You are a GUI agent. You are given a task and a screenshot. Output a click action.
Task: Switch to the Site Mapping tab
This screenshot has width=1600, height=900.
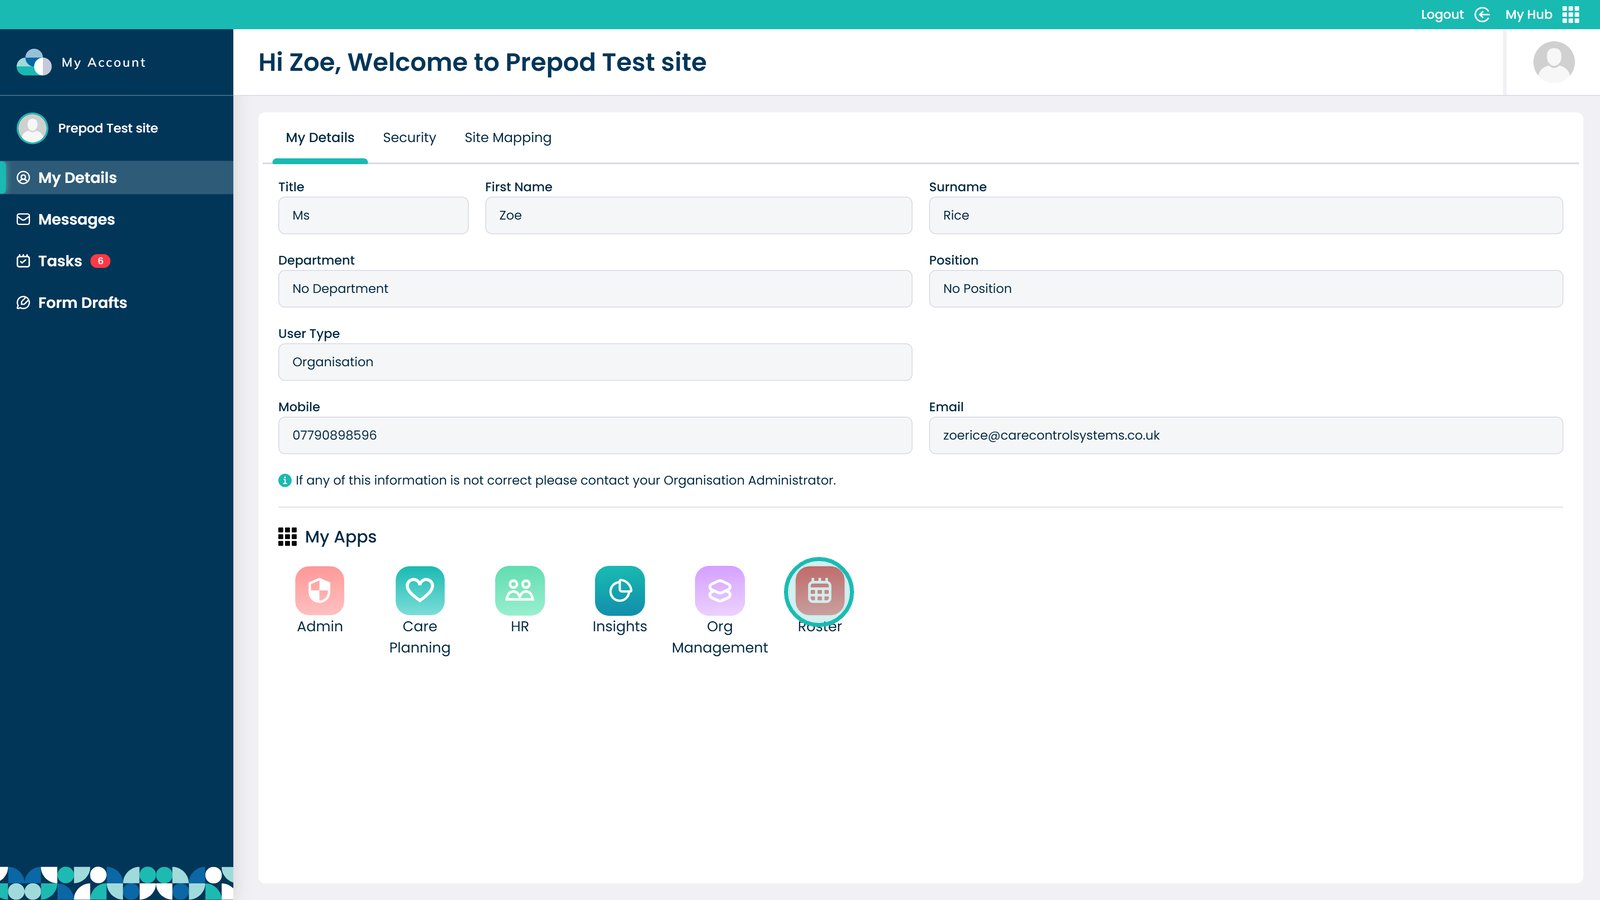pyautogui.click(x=508, y=138)
